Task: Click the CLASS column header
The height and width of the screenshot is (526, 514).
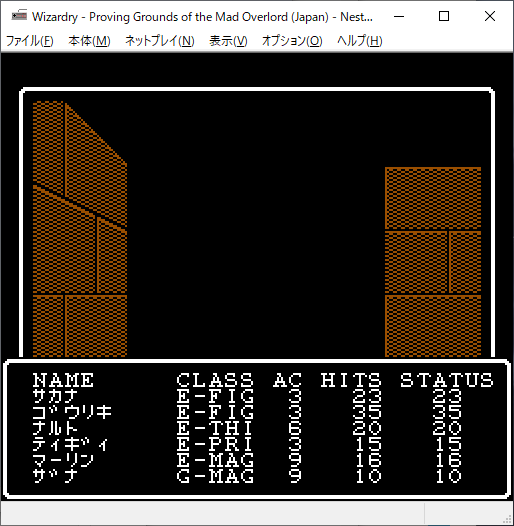Action: pos(215,380)
